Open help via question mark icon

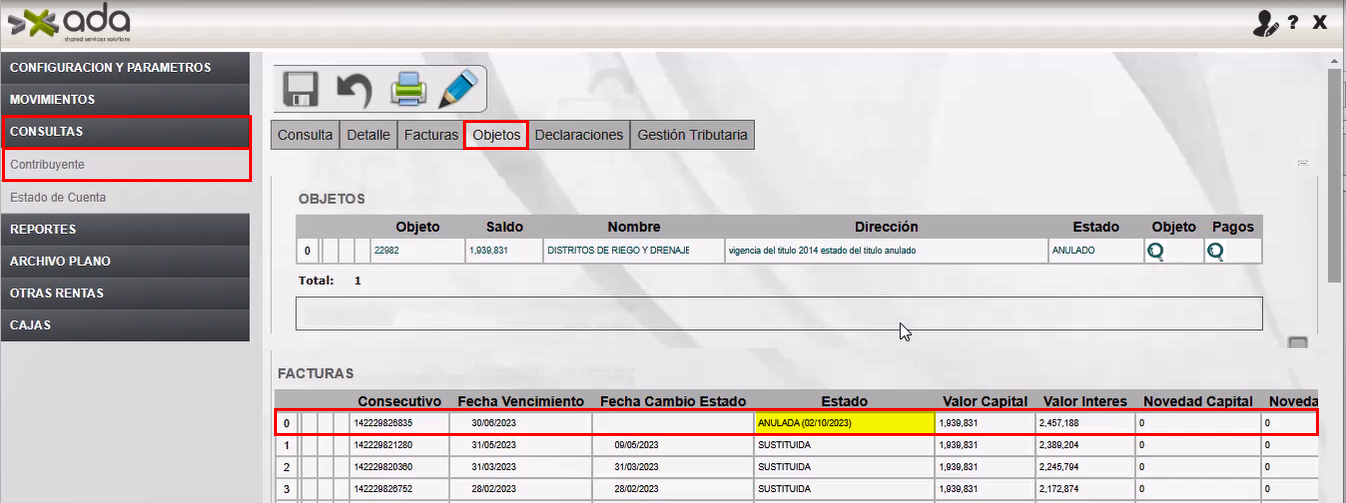click(x=1293, y=23)
